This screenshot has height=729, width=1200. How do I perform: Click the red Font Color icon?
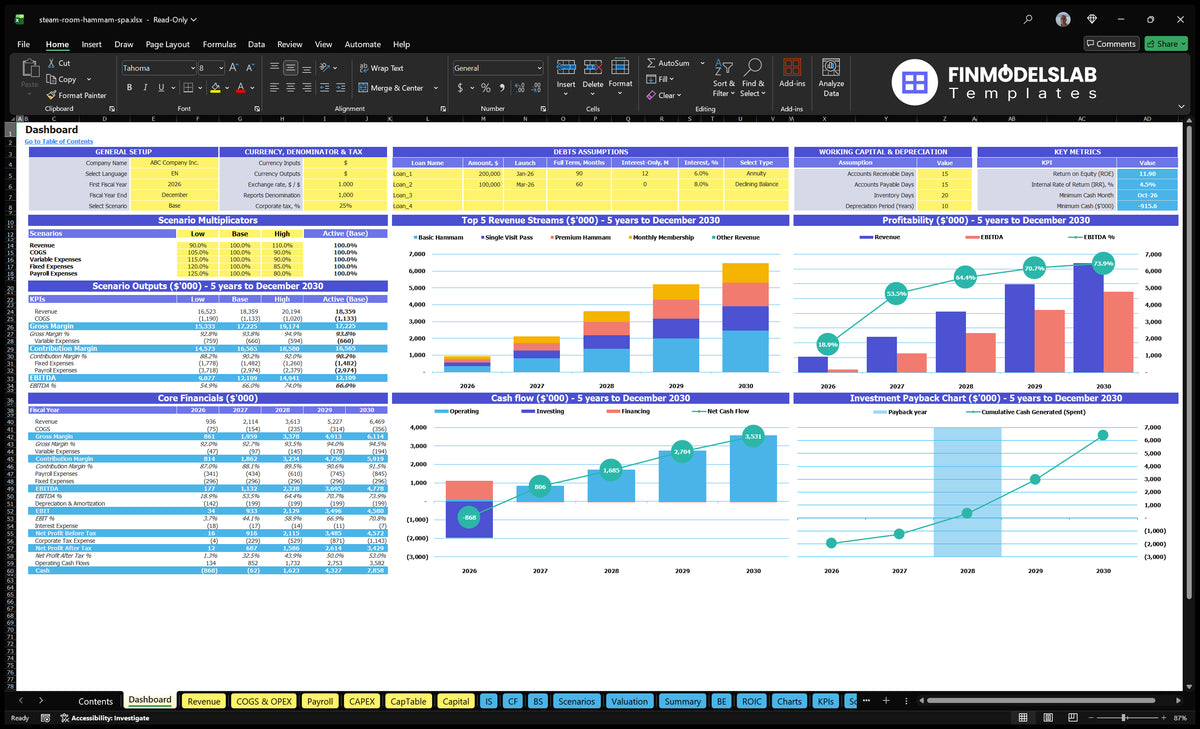[x=240, y=88]
